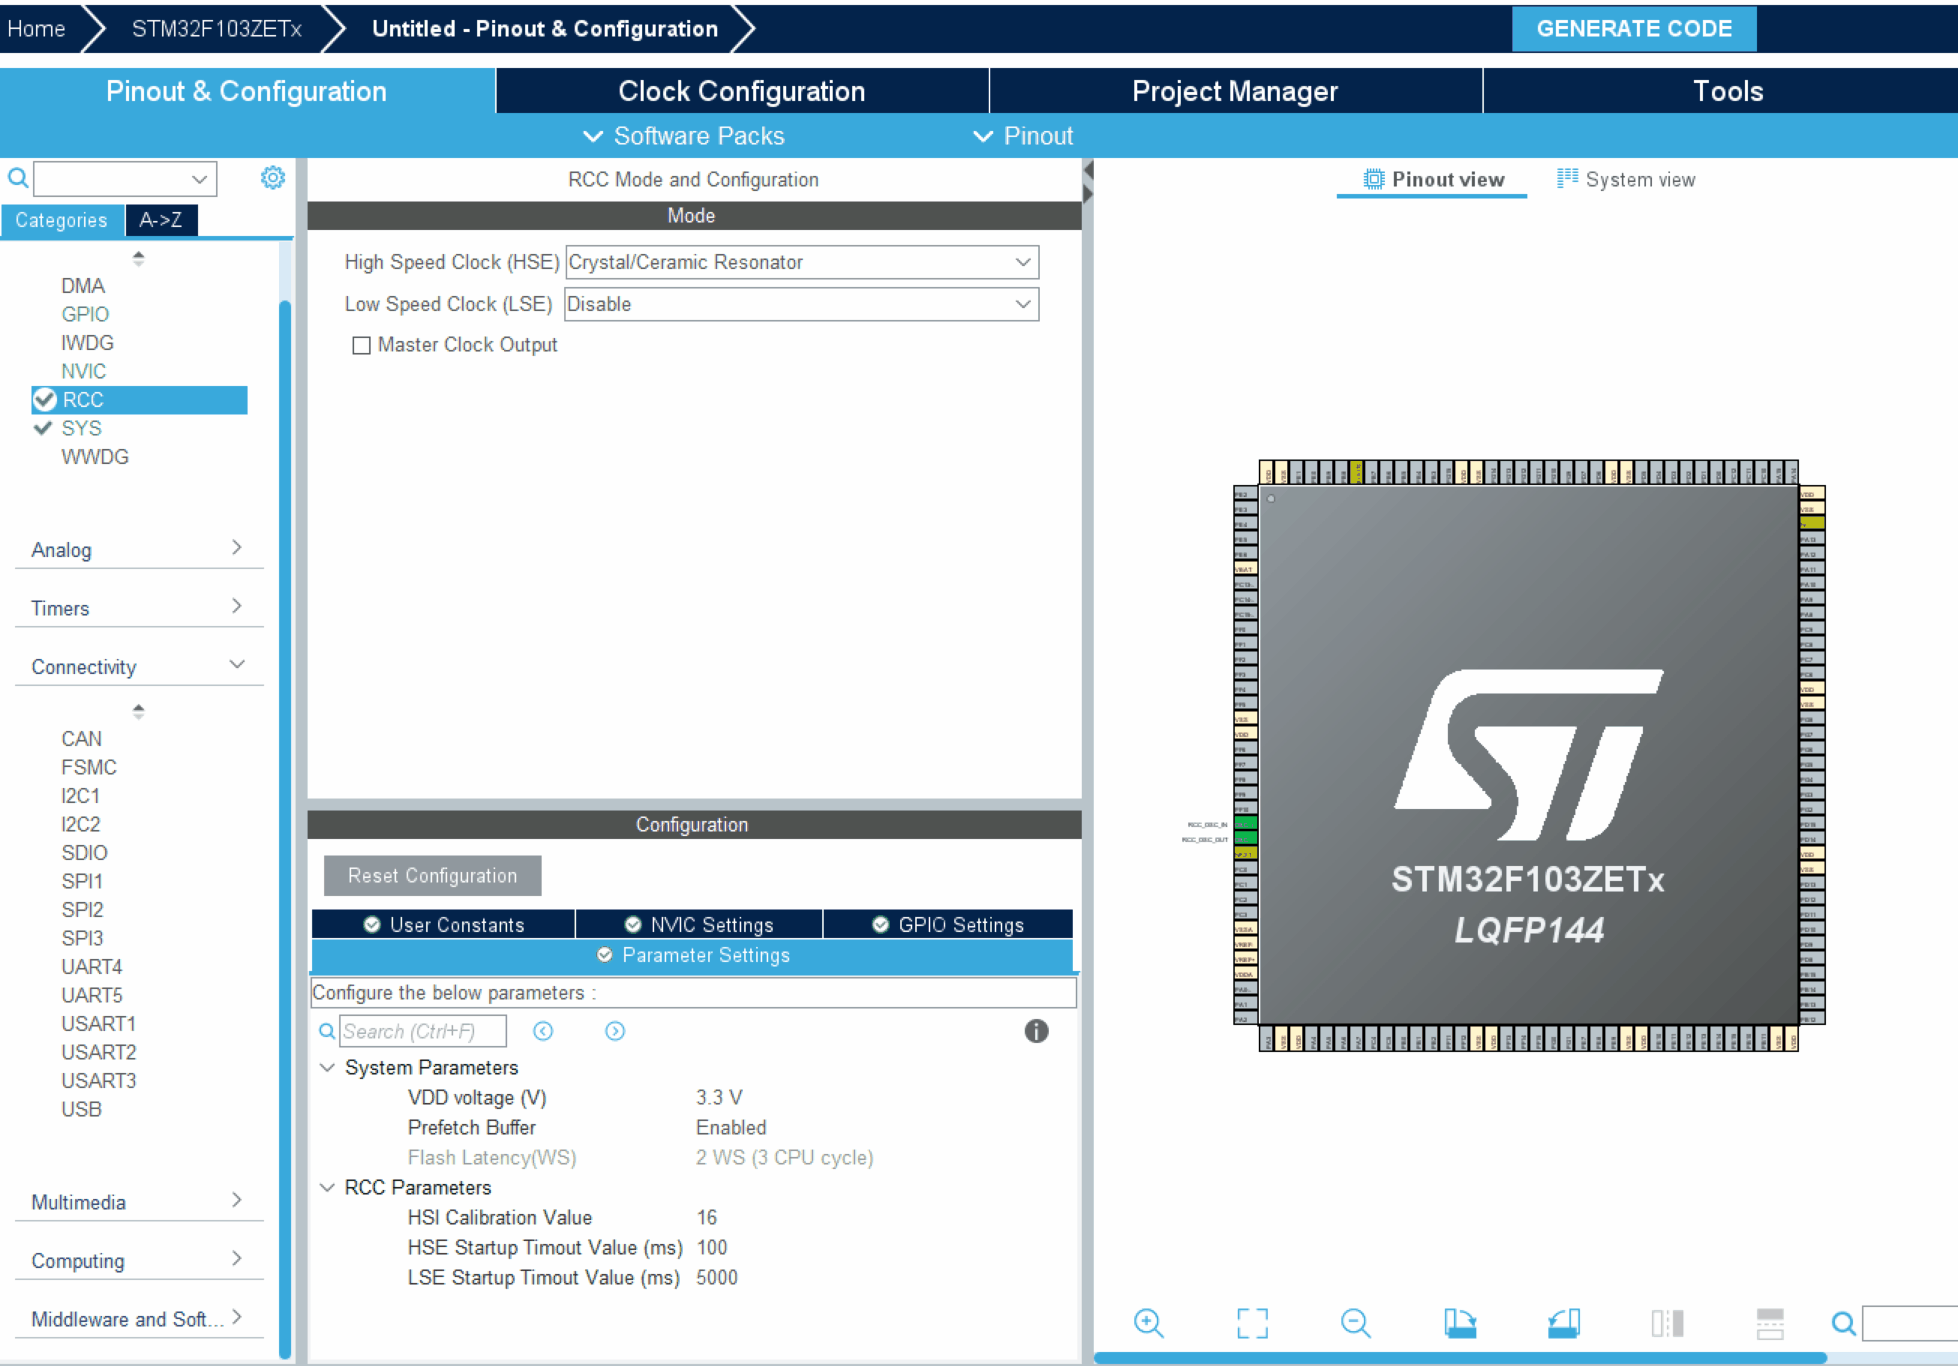The width and height of the screenshot is (1958, 1366).
Task: Select USART1 in the connectivity list
Action: point(98,1023)
